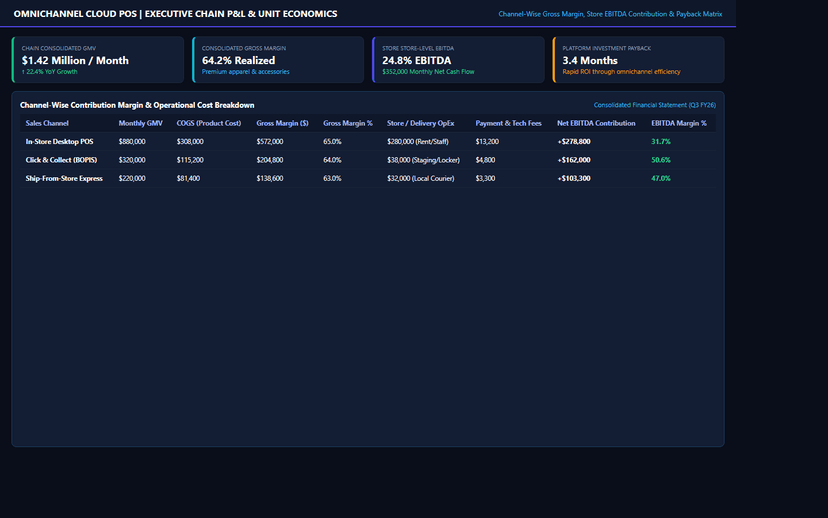Click the 'Monthly GMV' column header

(140, 123)
